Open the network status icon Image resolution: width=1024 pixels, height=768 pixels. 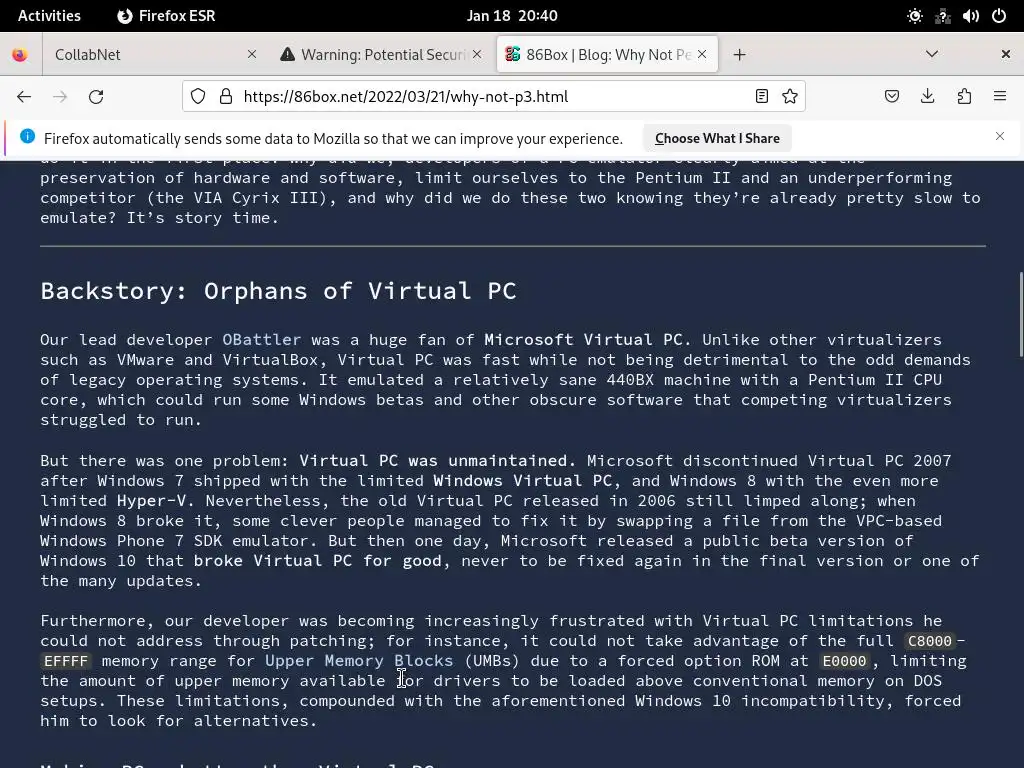point(942,16)
